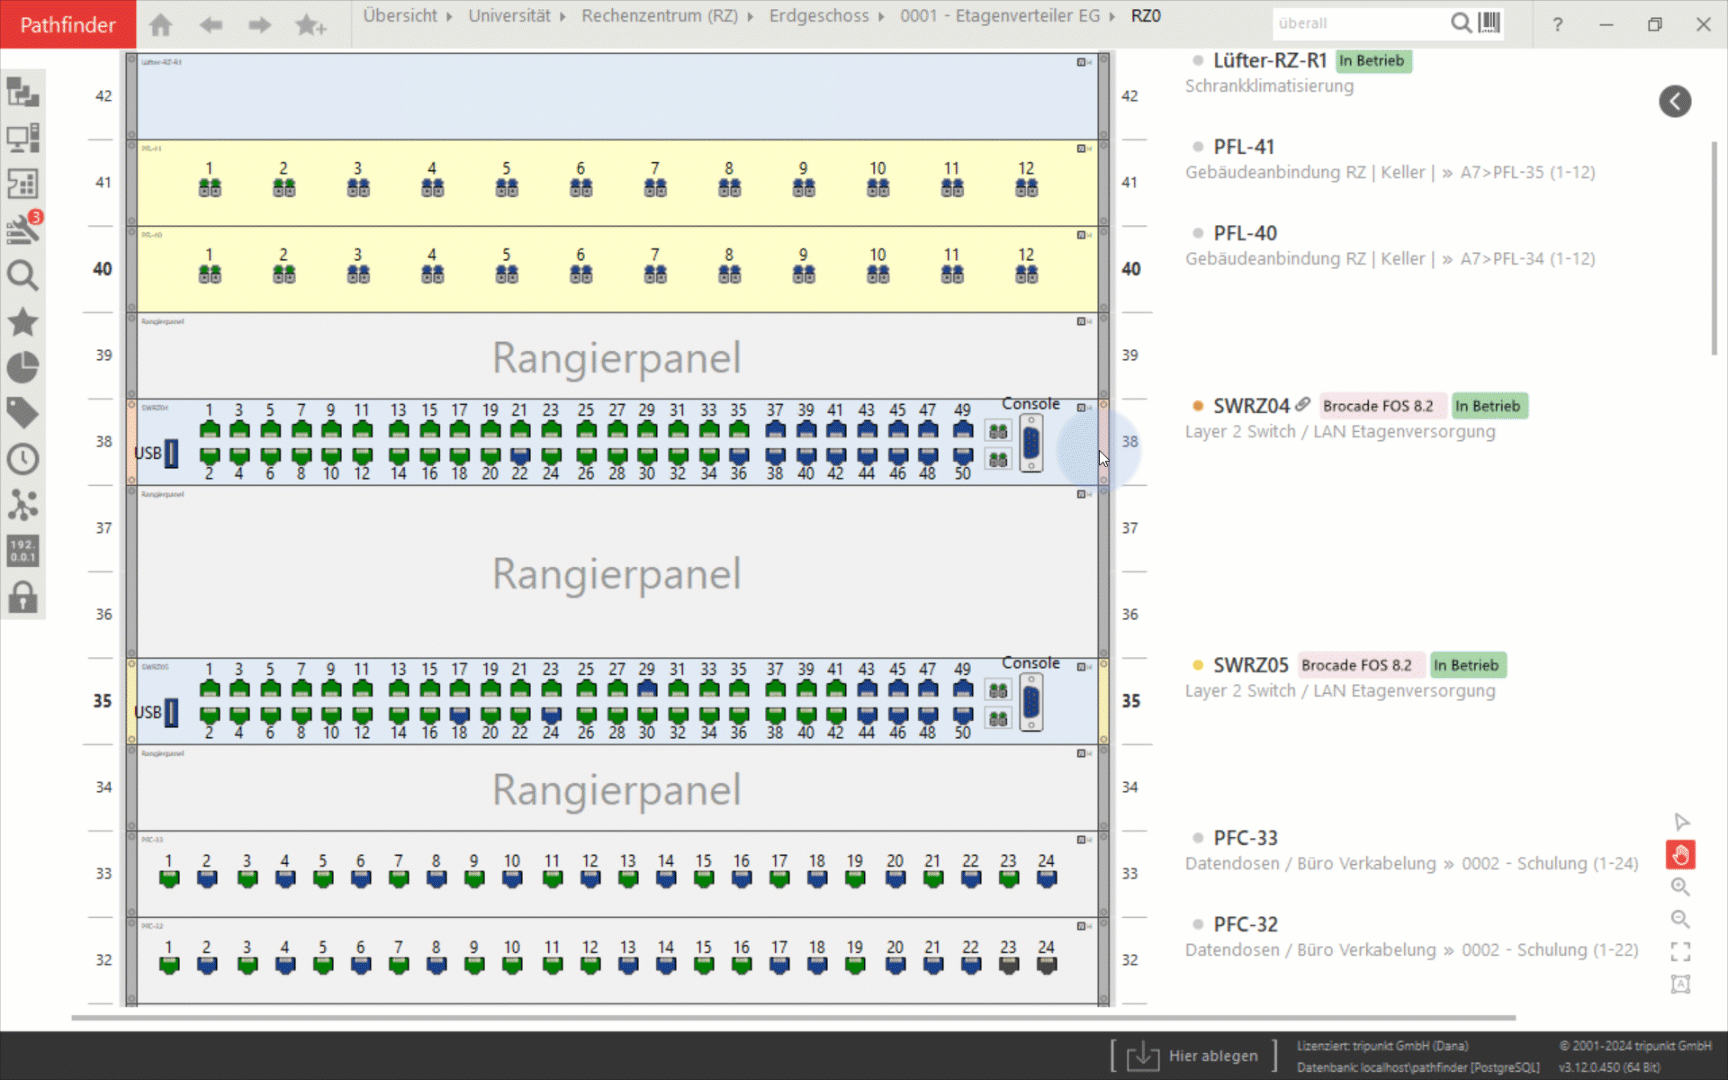Click the horizontal scrollbar below the rack

pos(792,1018)
